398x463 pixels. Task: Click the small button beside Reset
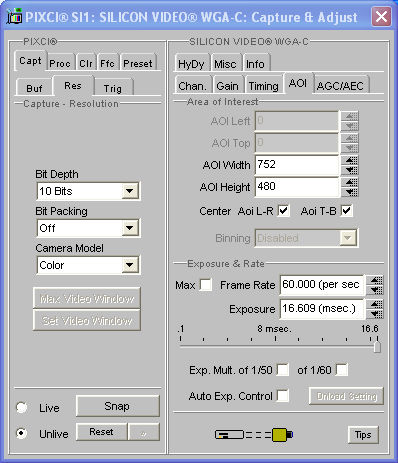144,432
